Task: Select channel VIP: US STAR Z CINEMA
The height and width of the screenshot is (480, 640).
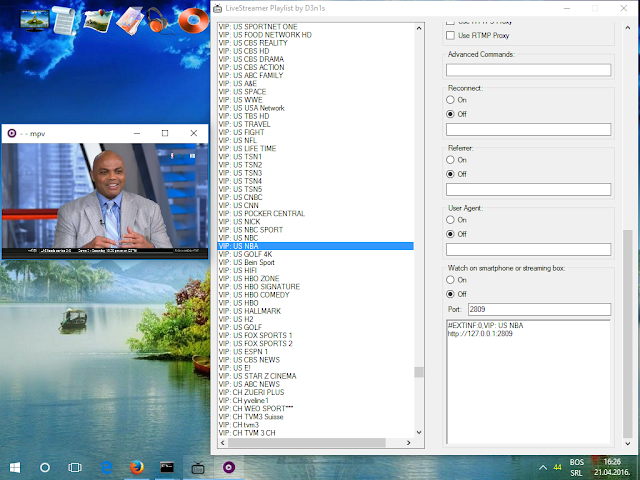Action: (x=316, y=376)
